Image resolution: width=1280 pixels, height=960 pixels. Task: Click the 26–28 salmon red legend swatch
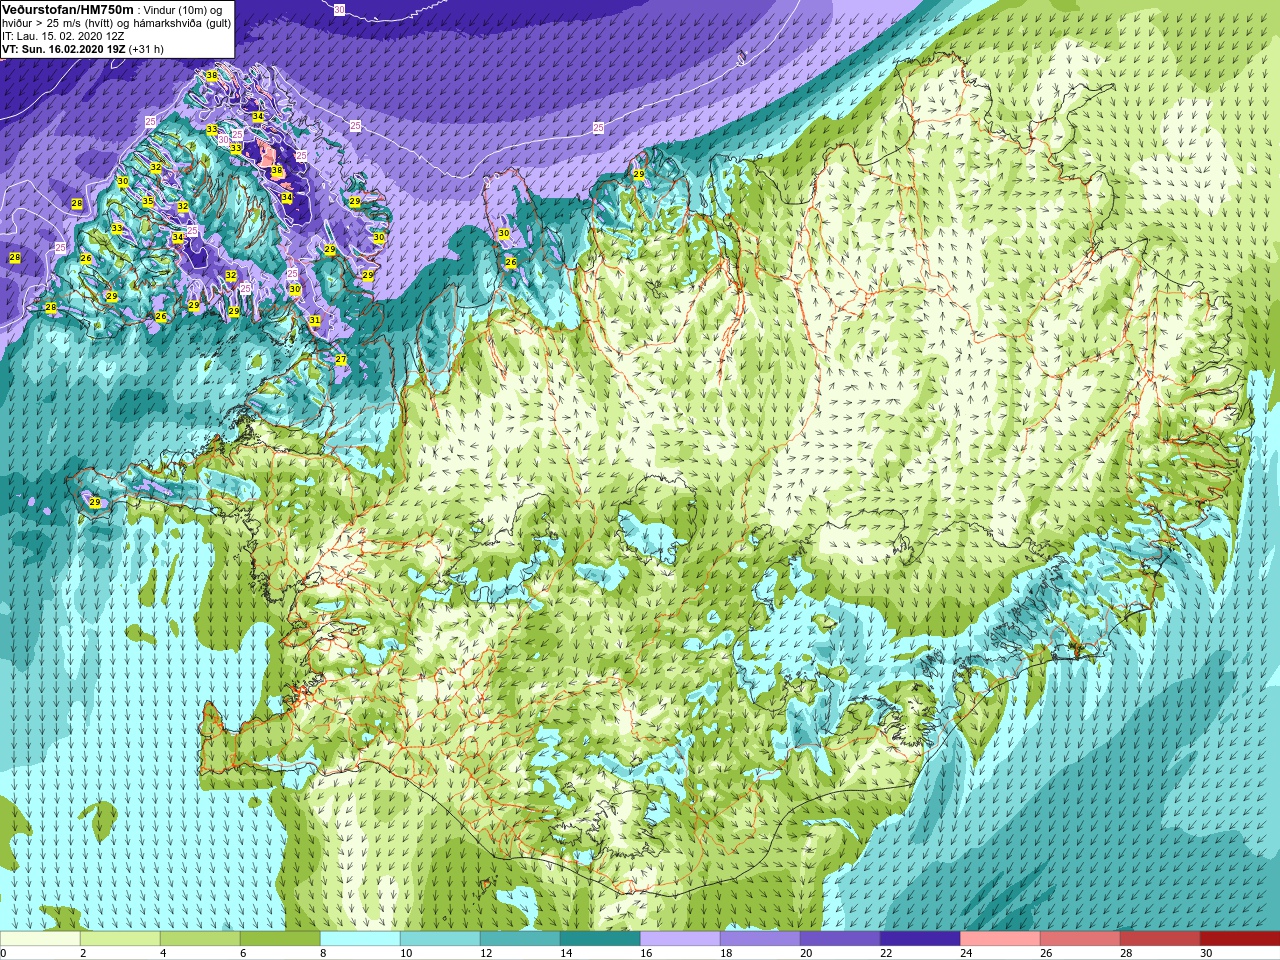(x=1080, y=938)
